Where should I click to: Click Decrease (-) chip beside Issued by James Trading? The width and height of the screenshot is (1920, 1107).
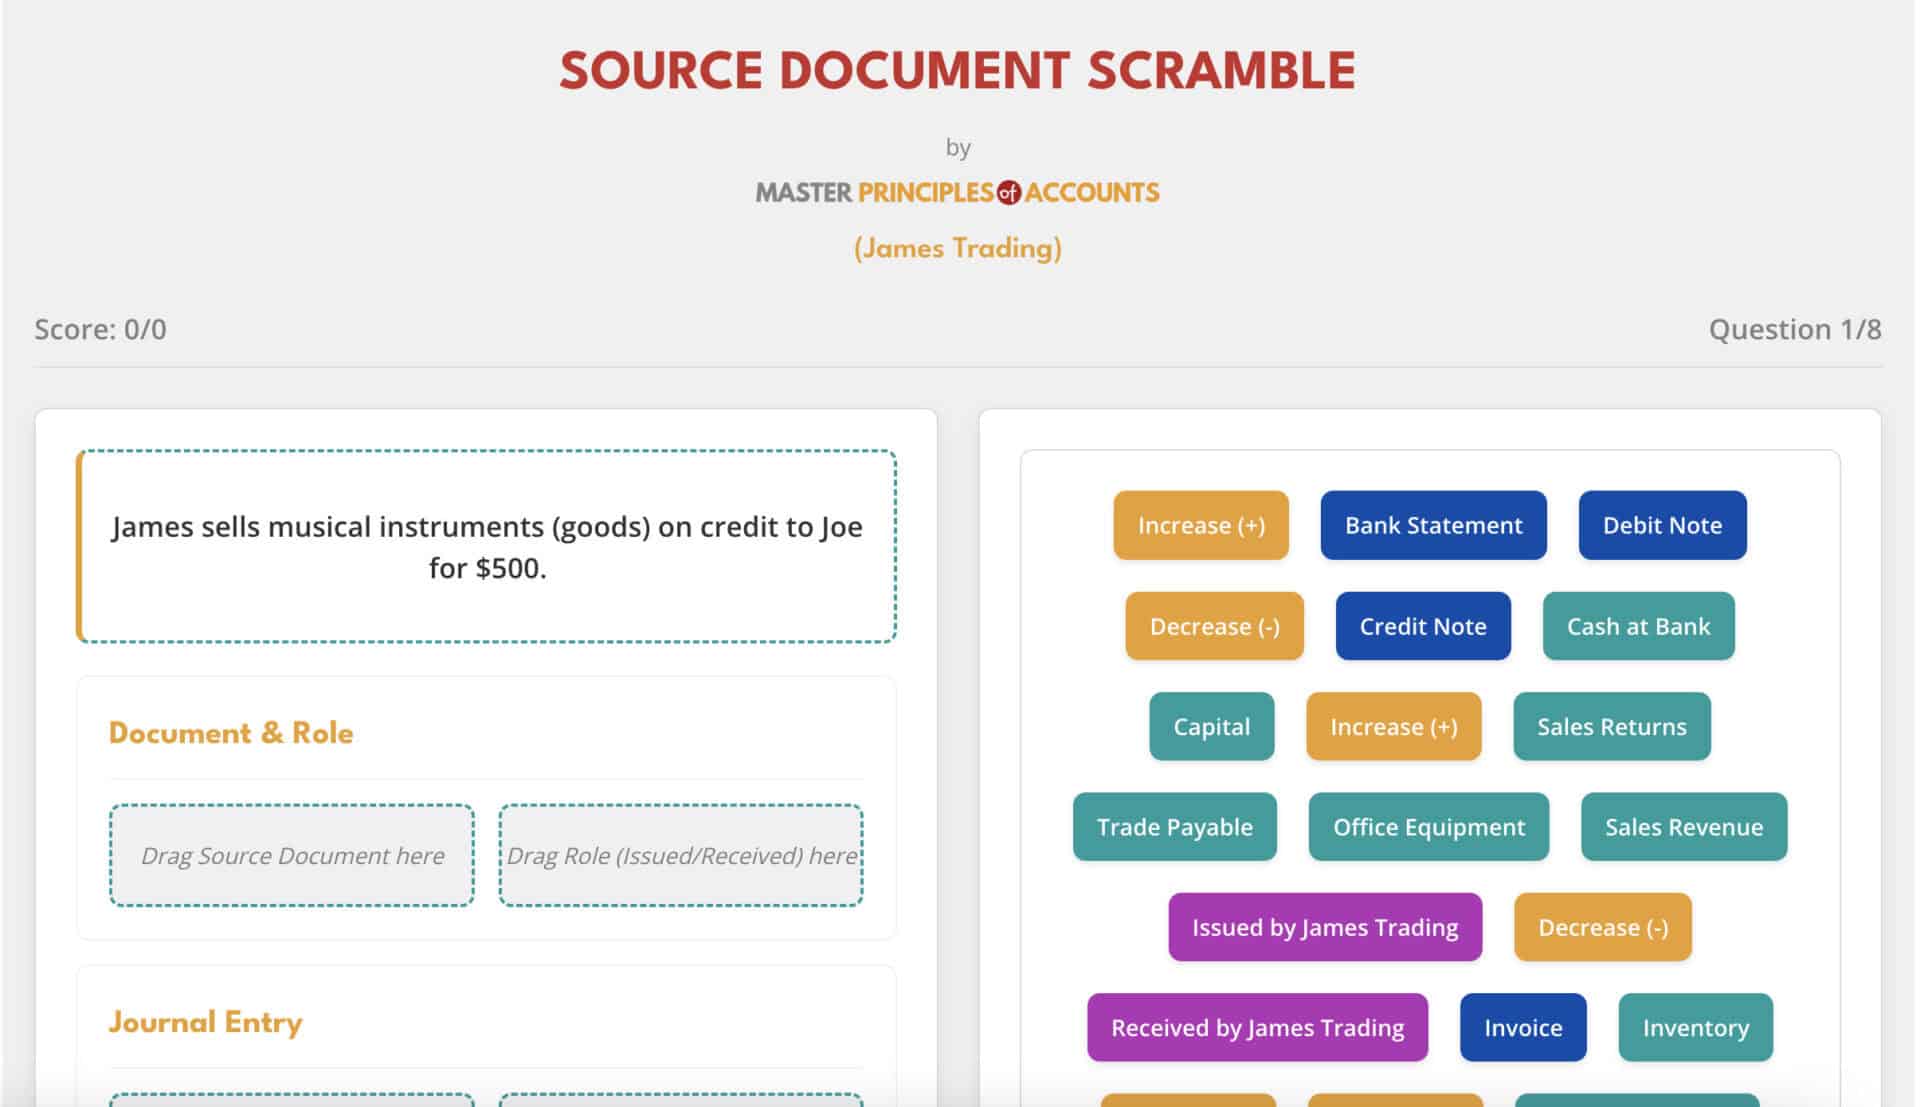1602,927
